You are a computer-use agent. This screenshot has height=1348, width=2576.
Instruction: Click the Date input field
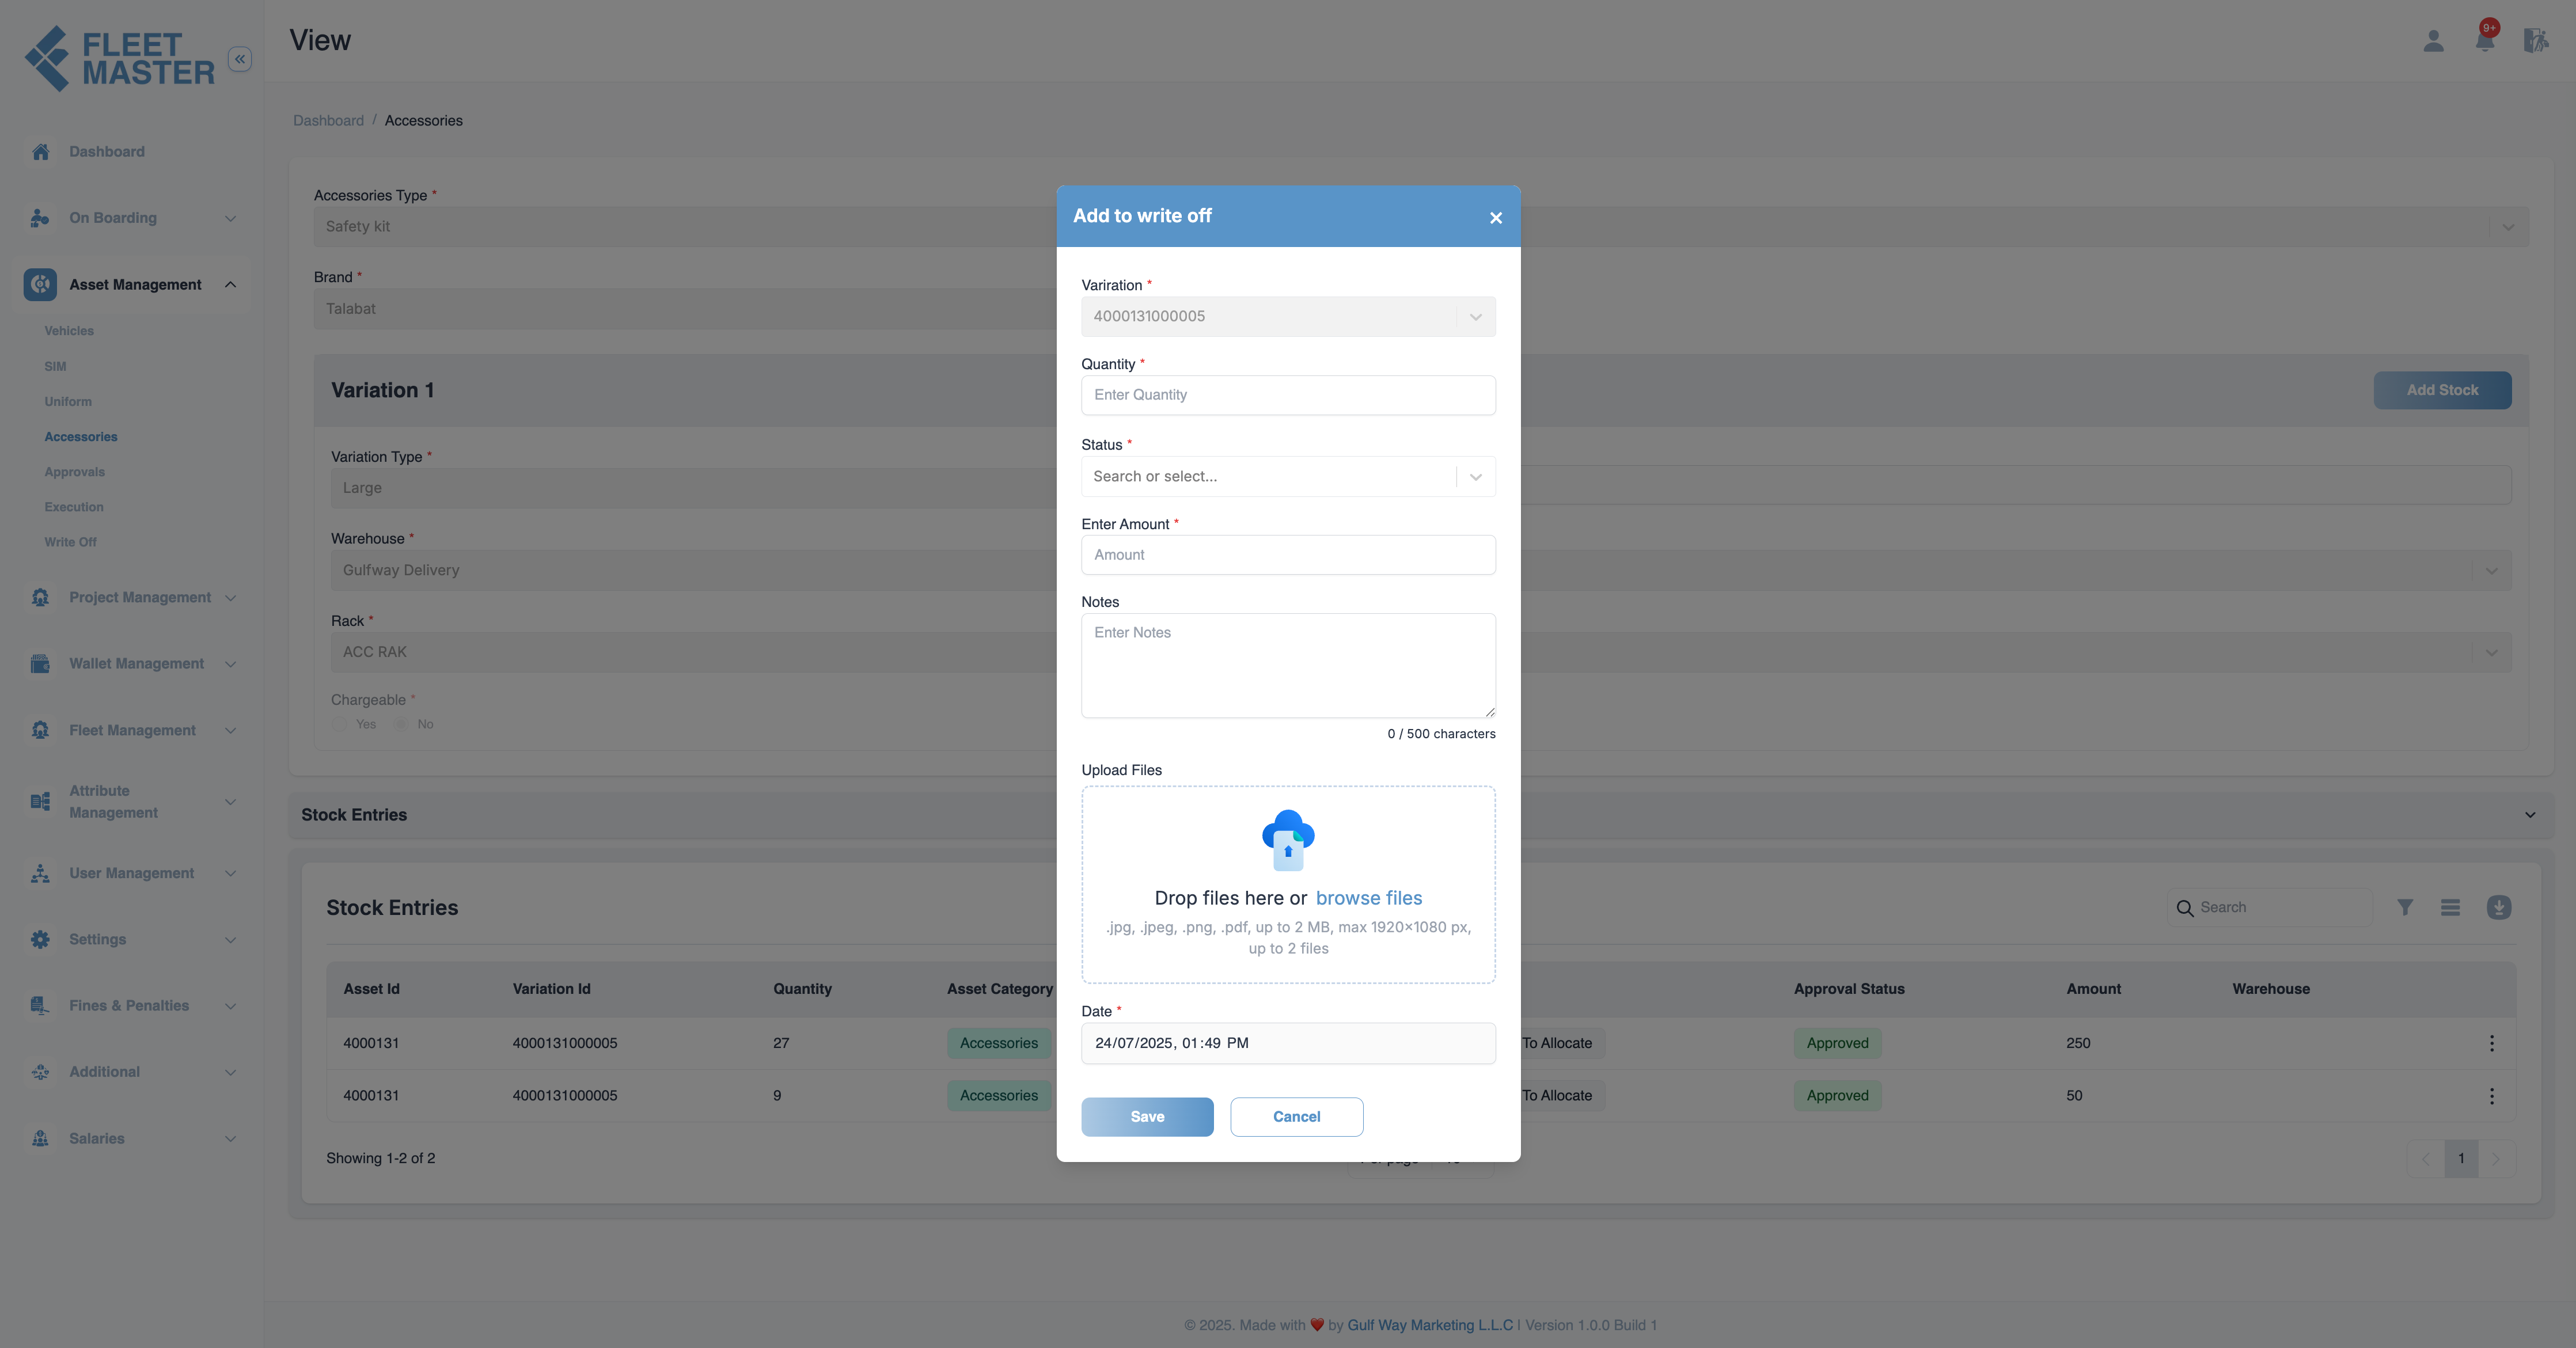(x=1288, y=1043)
